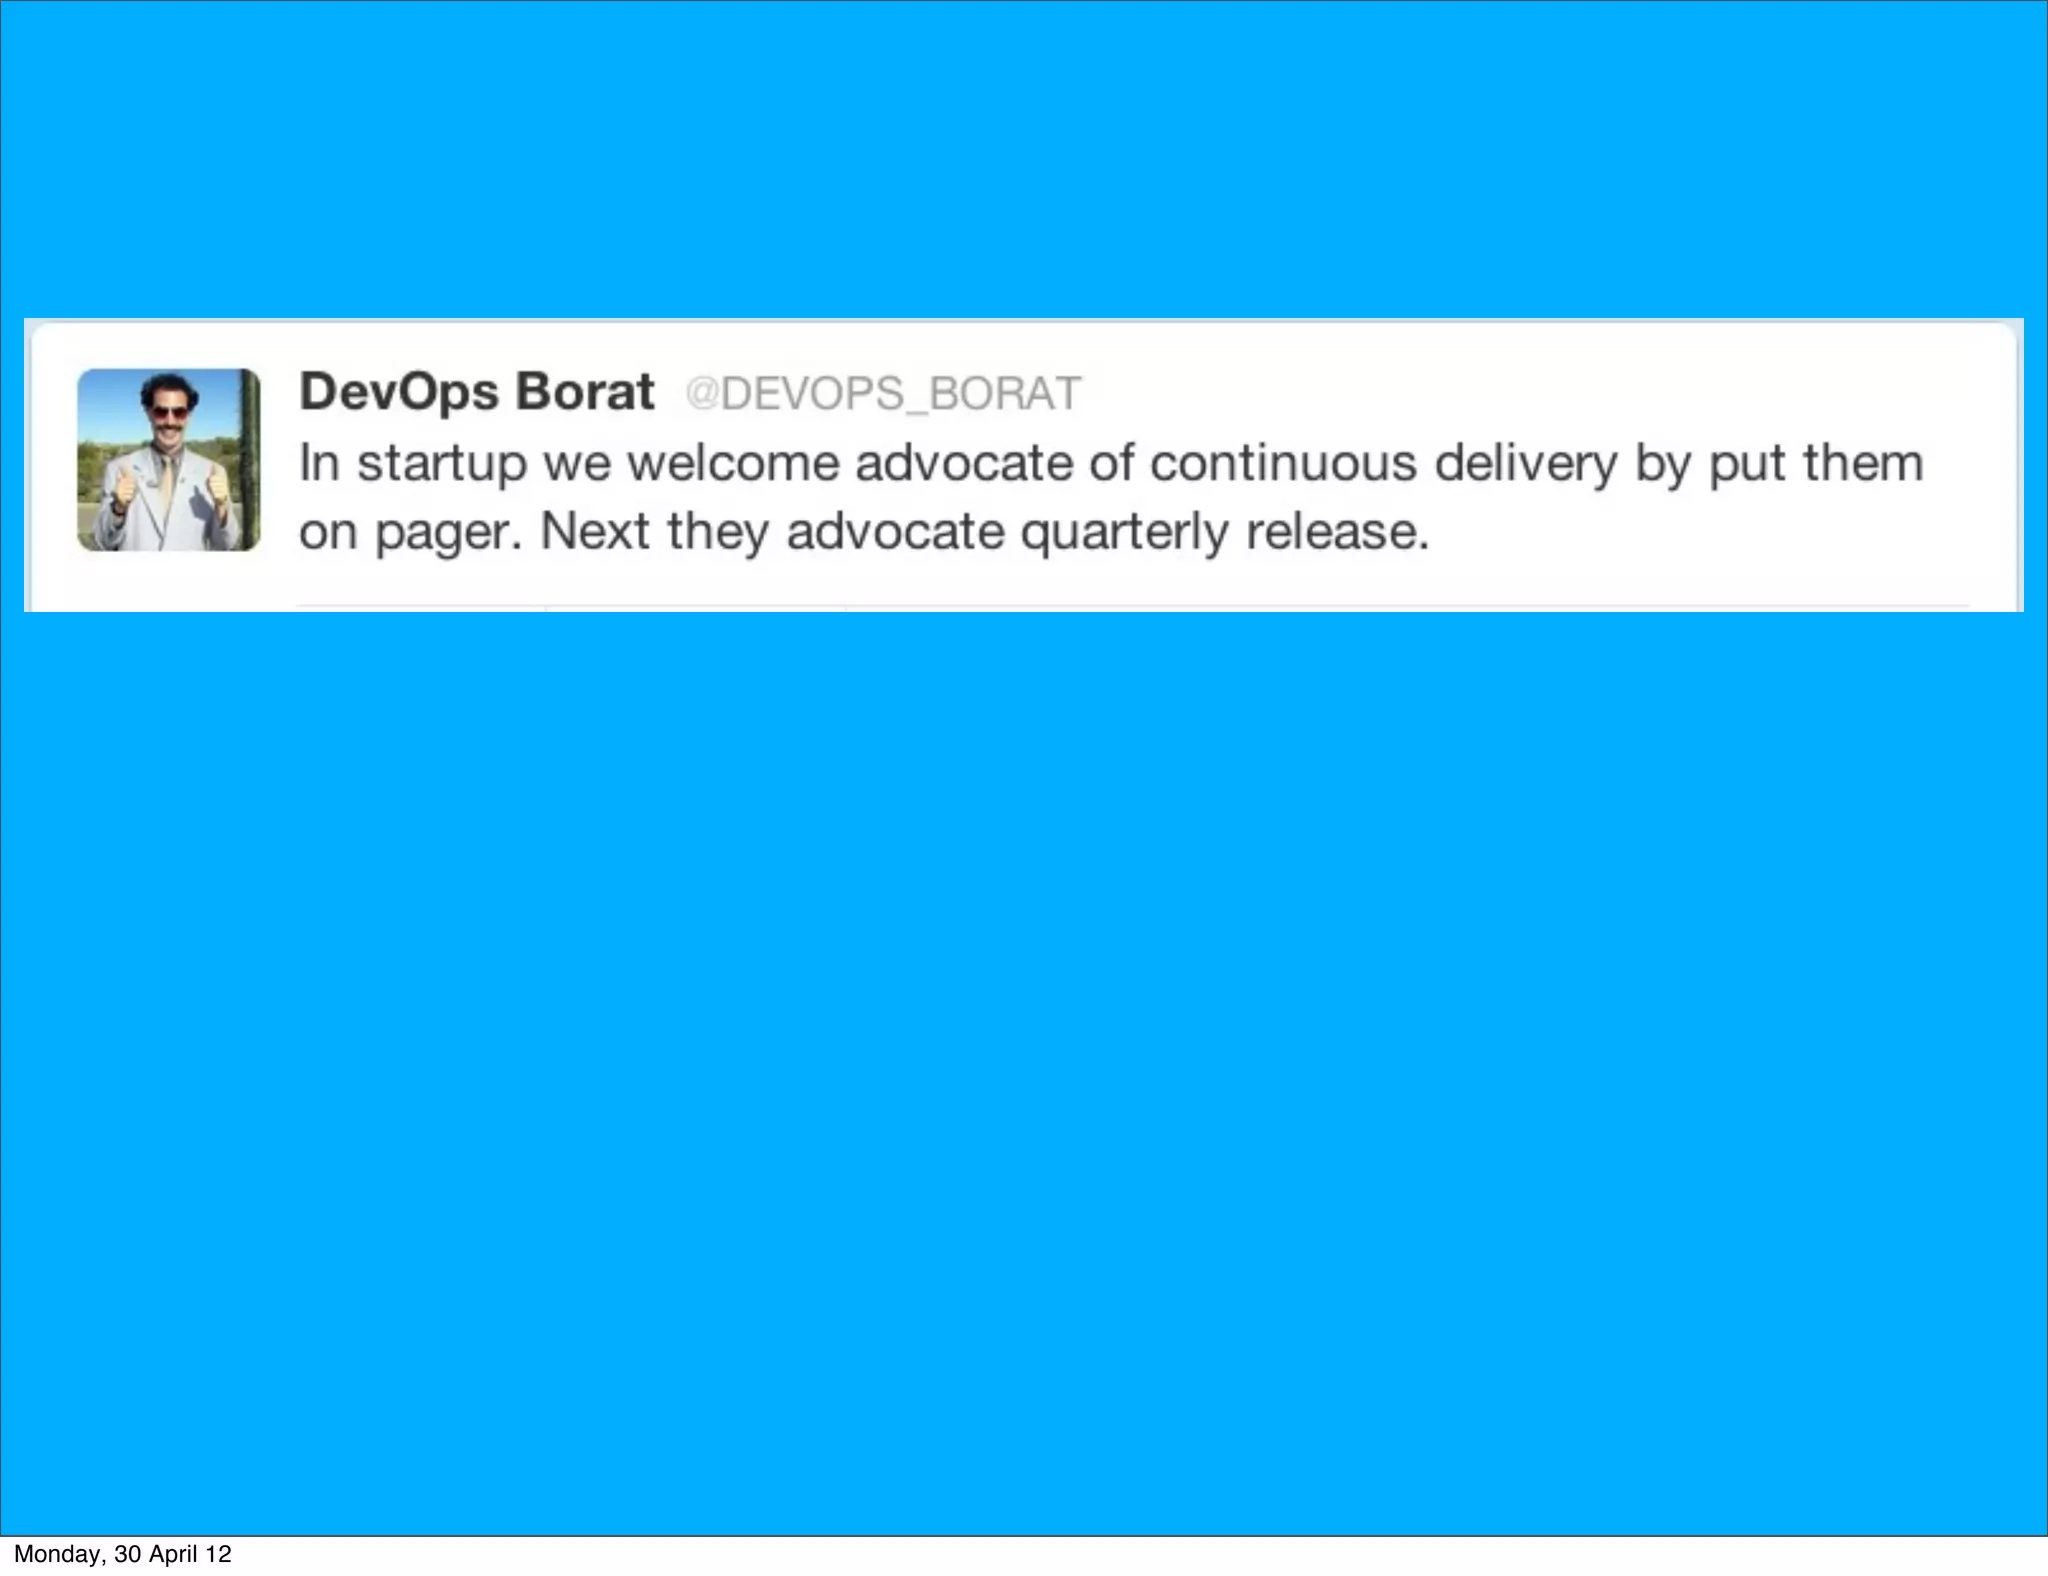
Task: Open the DevOps Borat display name
Action: pos(477,392)
